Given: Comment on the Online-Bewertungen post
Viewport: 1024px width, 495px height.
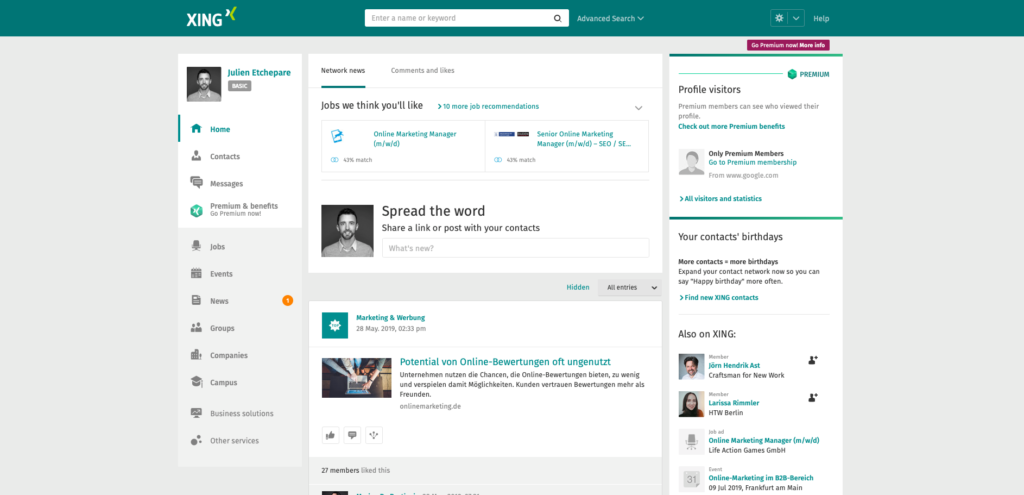Looking at the screenshot, I should tap(352, 435).
